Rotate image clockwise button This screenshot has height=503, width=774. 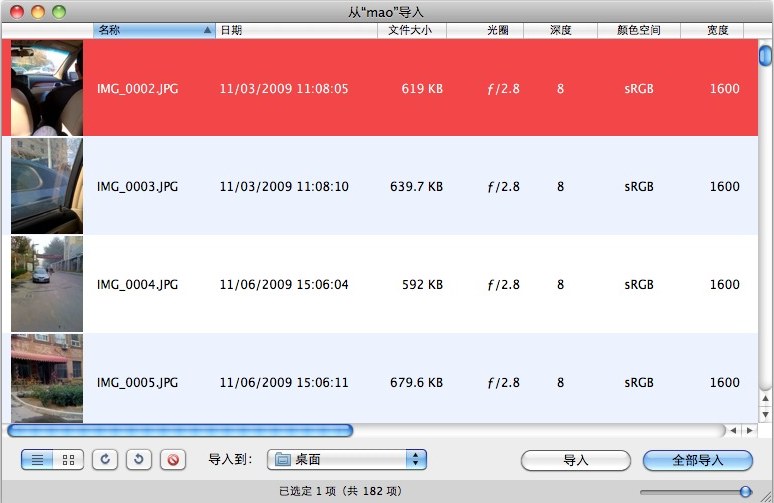click(105, 460)
